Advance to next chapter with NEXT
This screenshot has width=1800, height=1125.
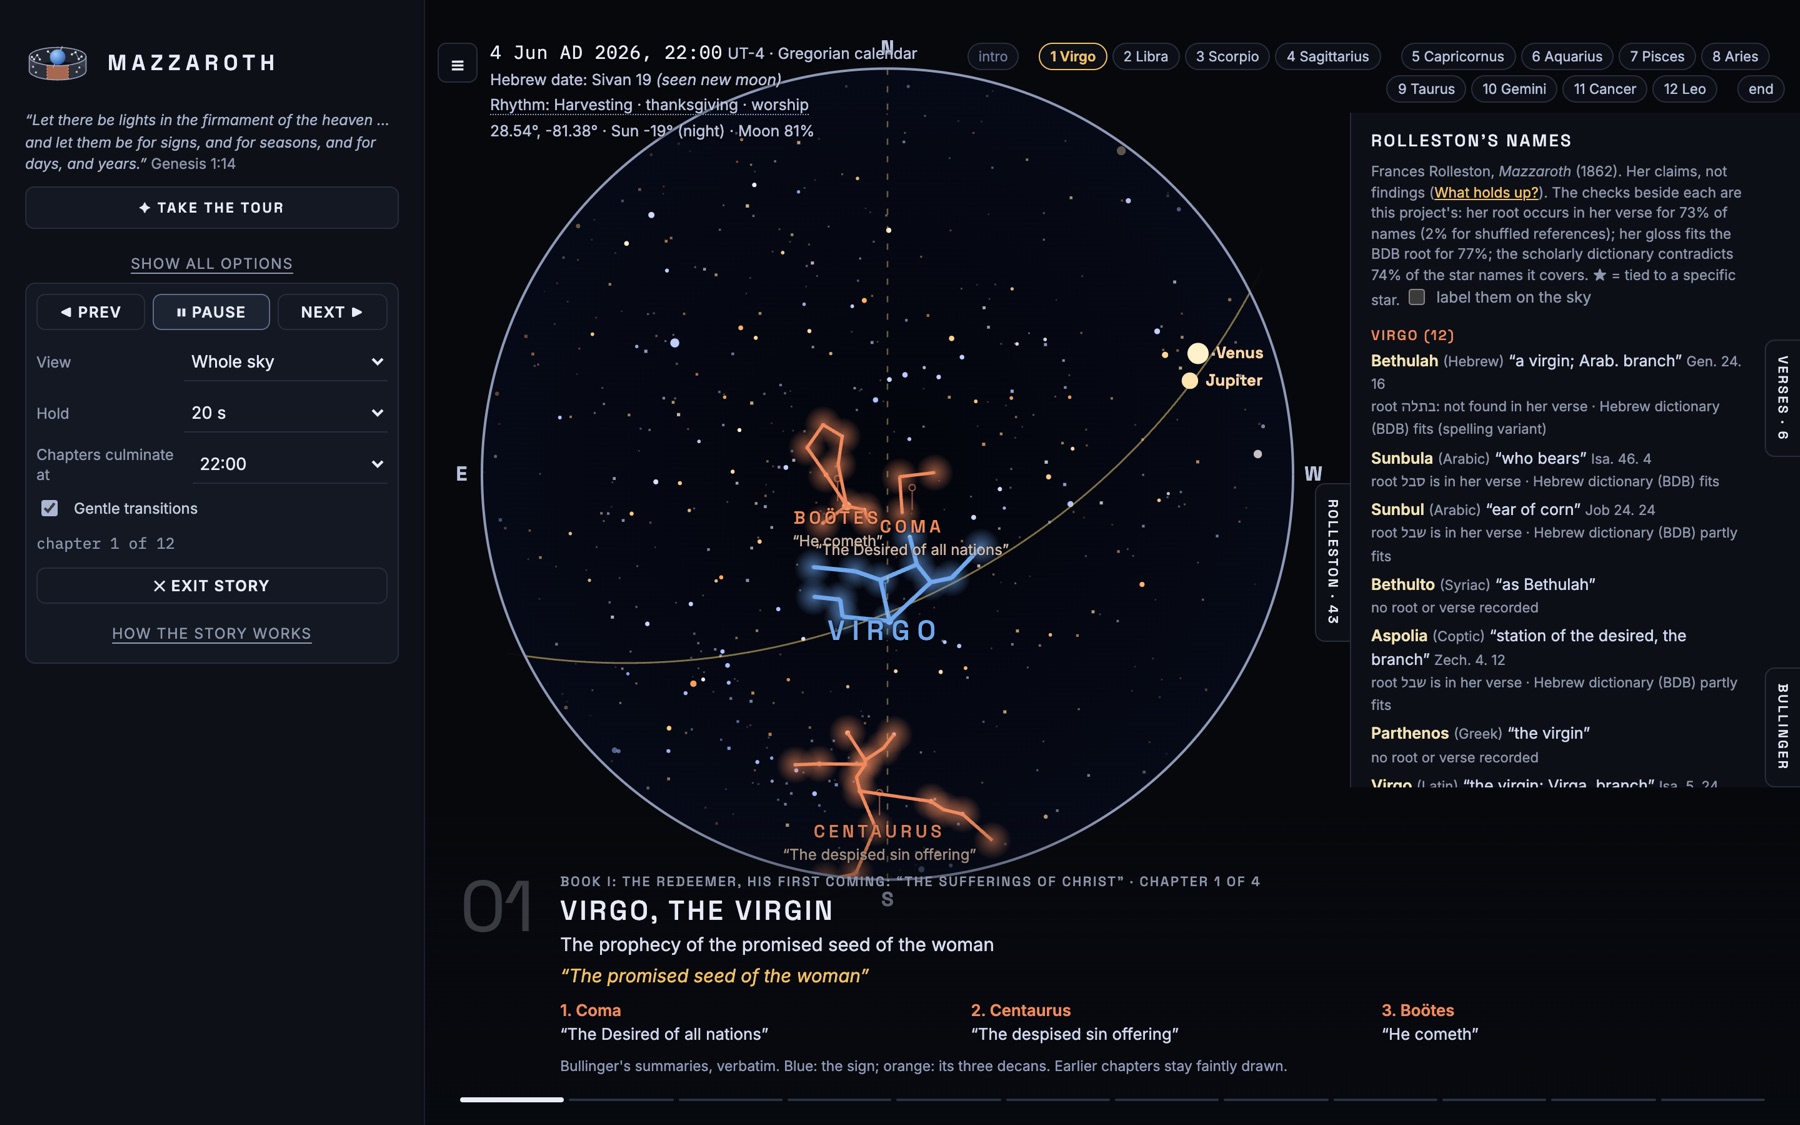click(332, 312)
